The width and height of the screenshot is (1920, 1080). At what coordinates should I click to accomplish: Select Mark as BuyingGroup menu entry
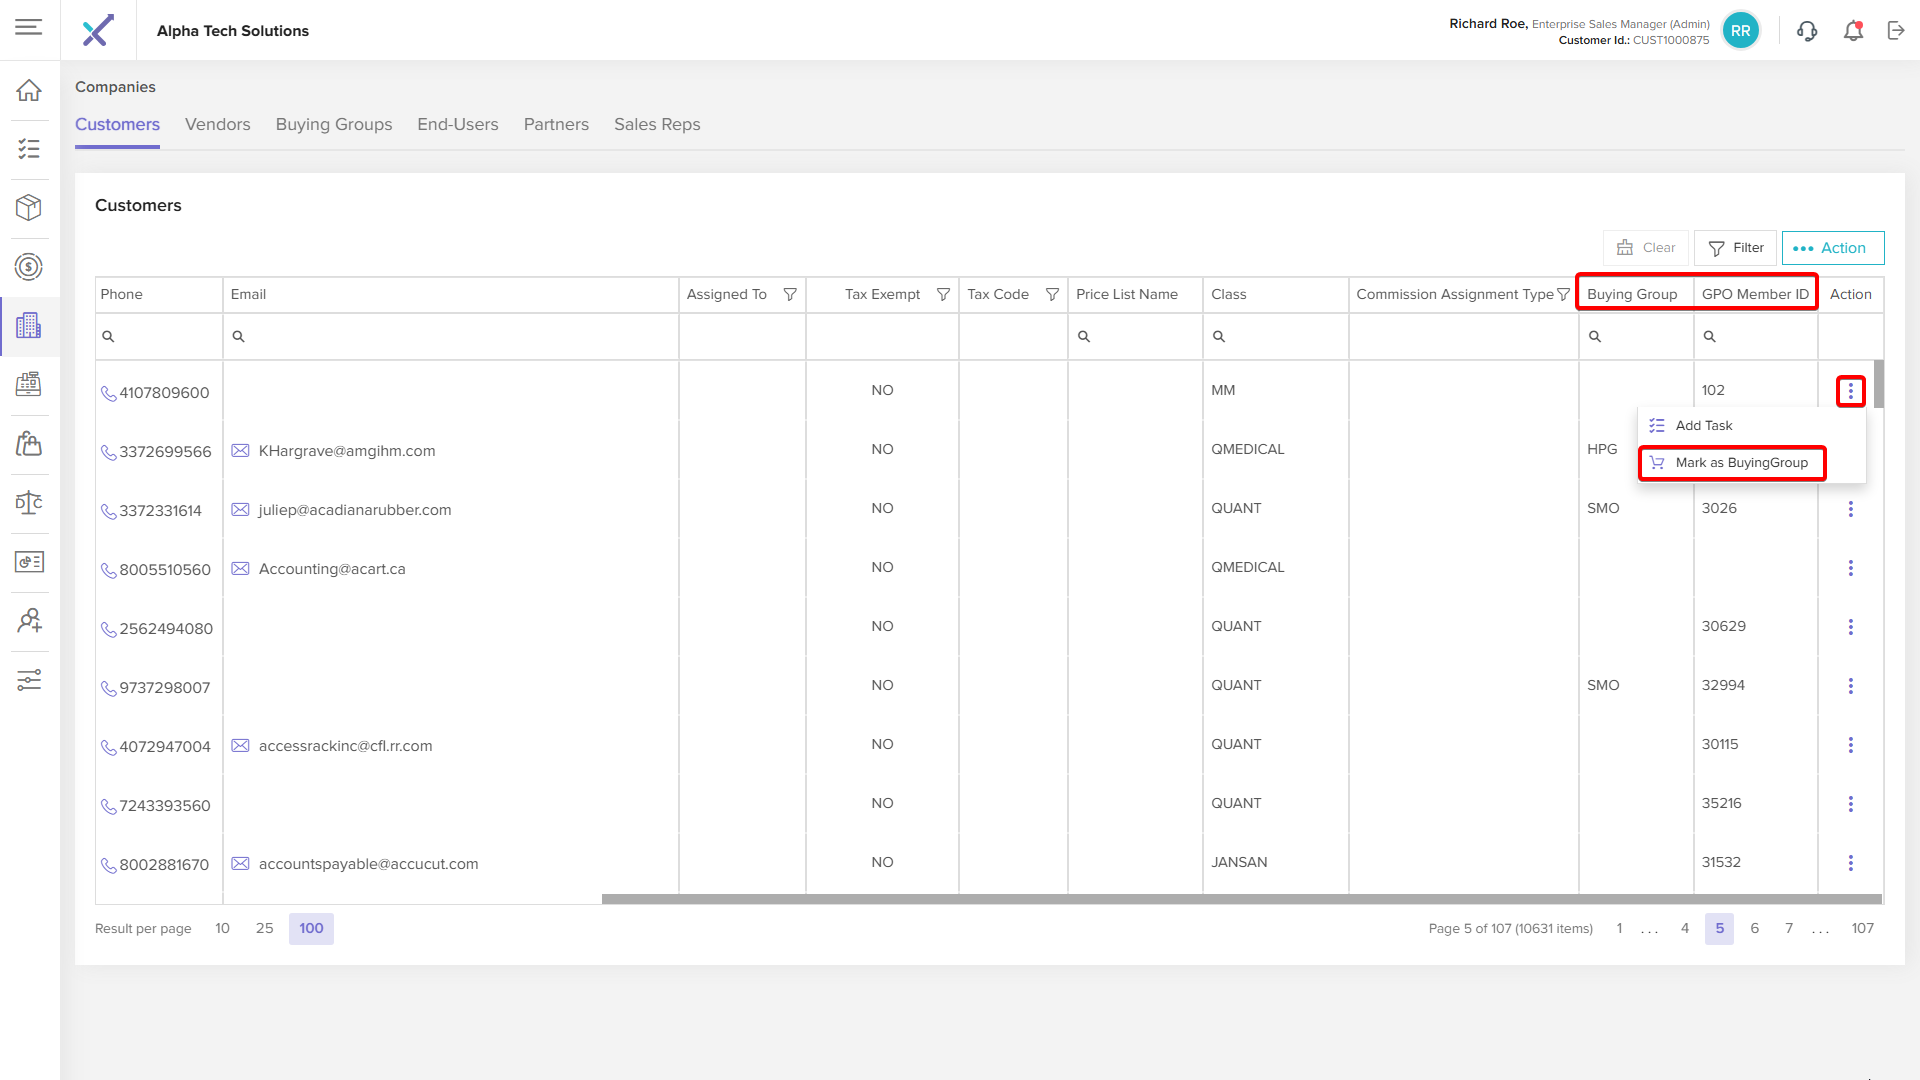[1741, 463]
